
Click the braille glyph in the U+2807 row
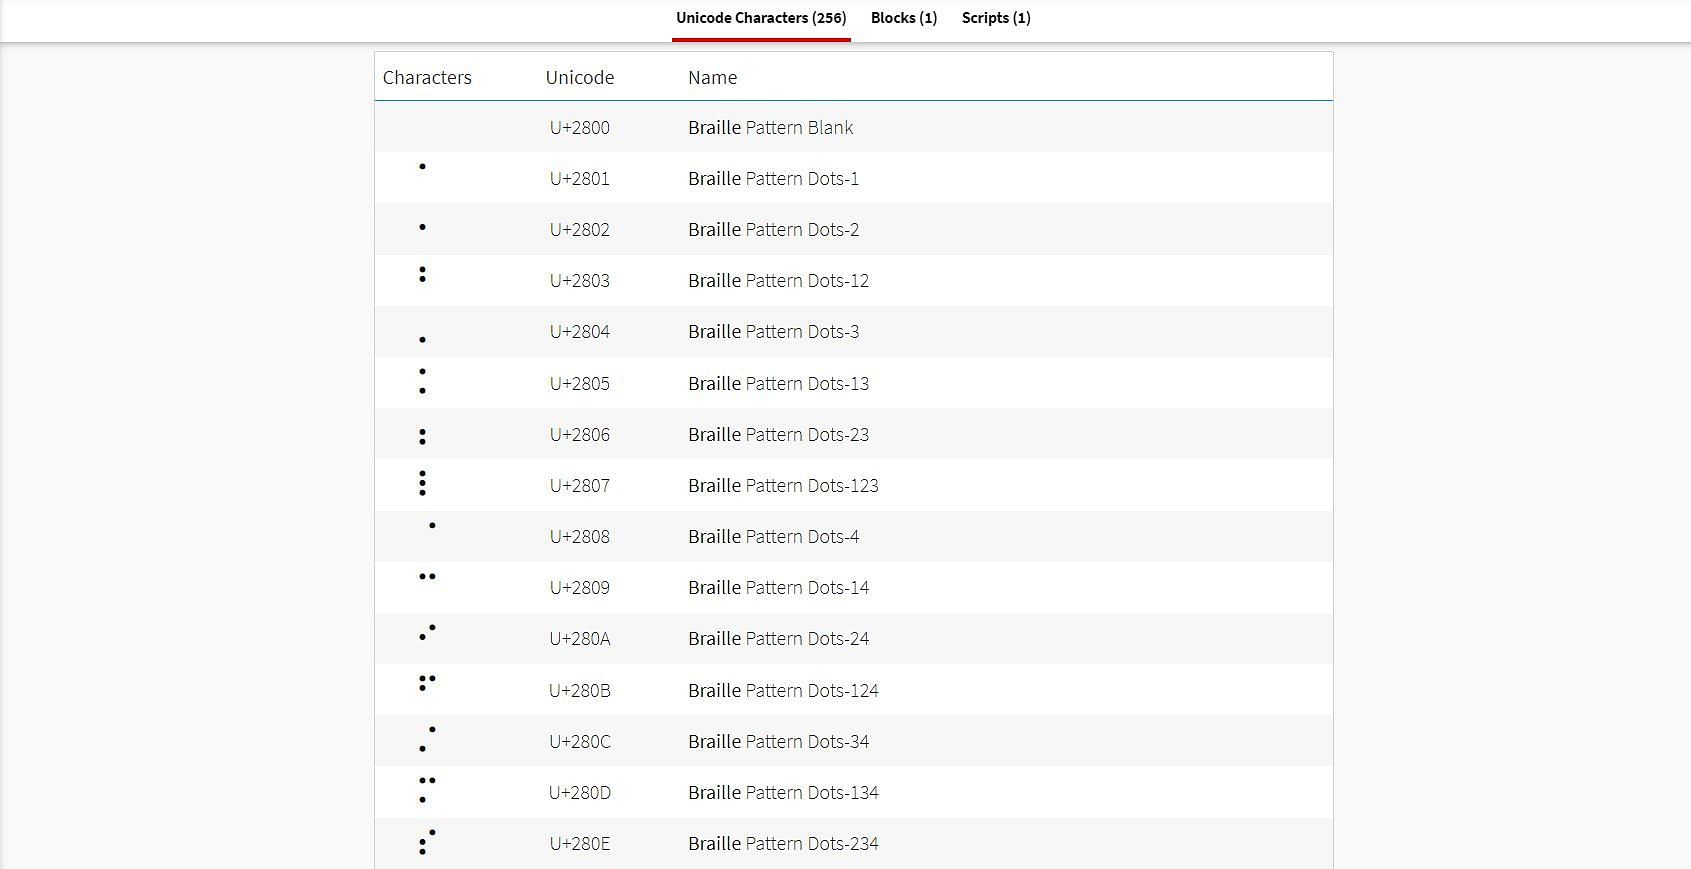(x=422, y=483)
